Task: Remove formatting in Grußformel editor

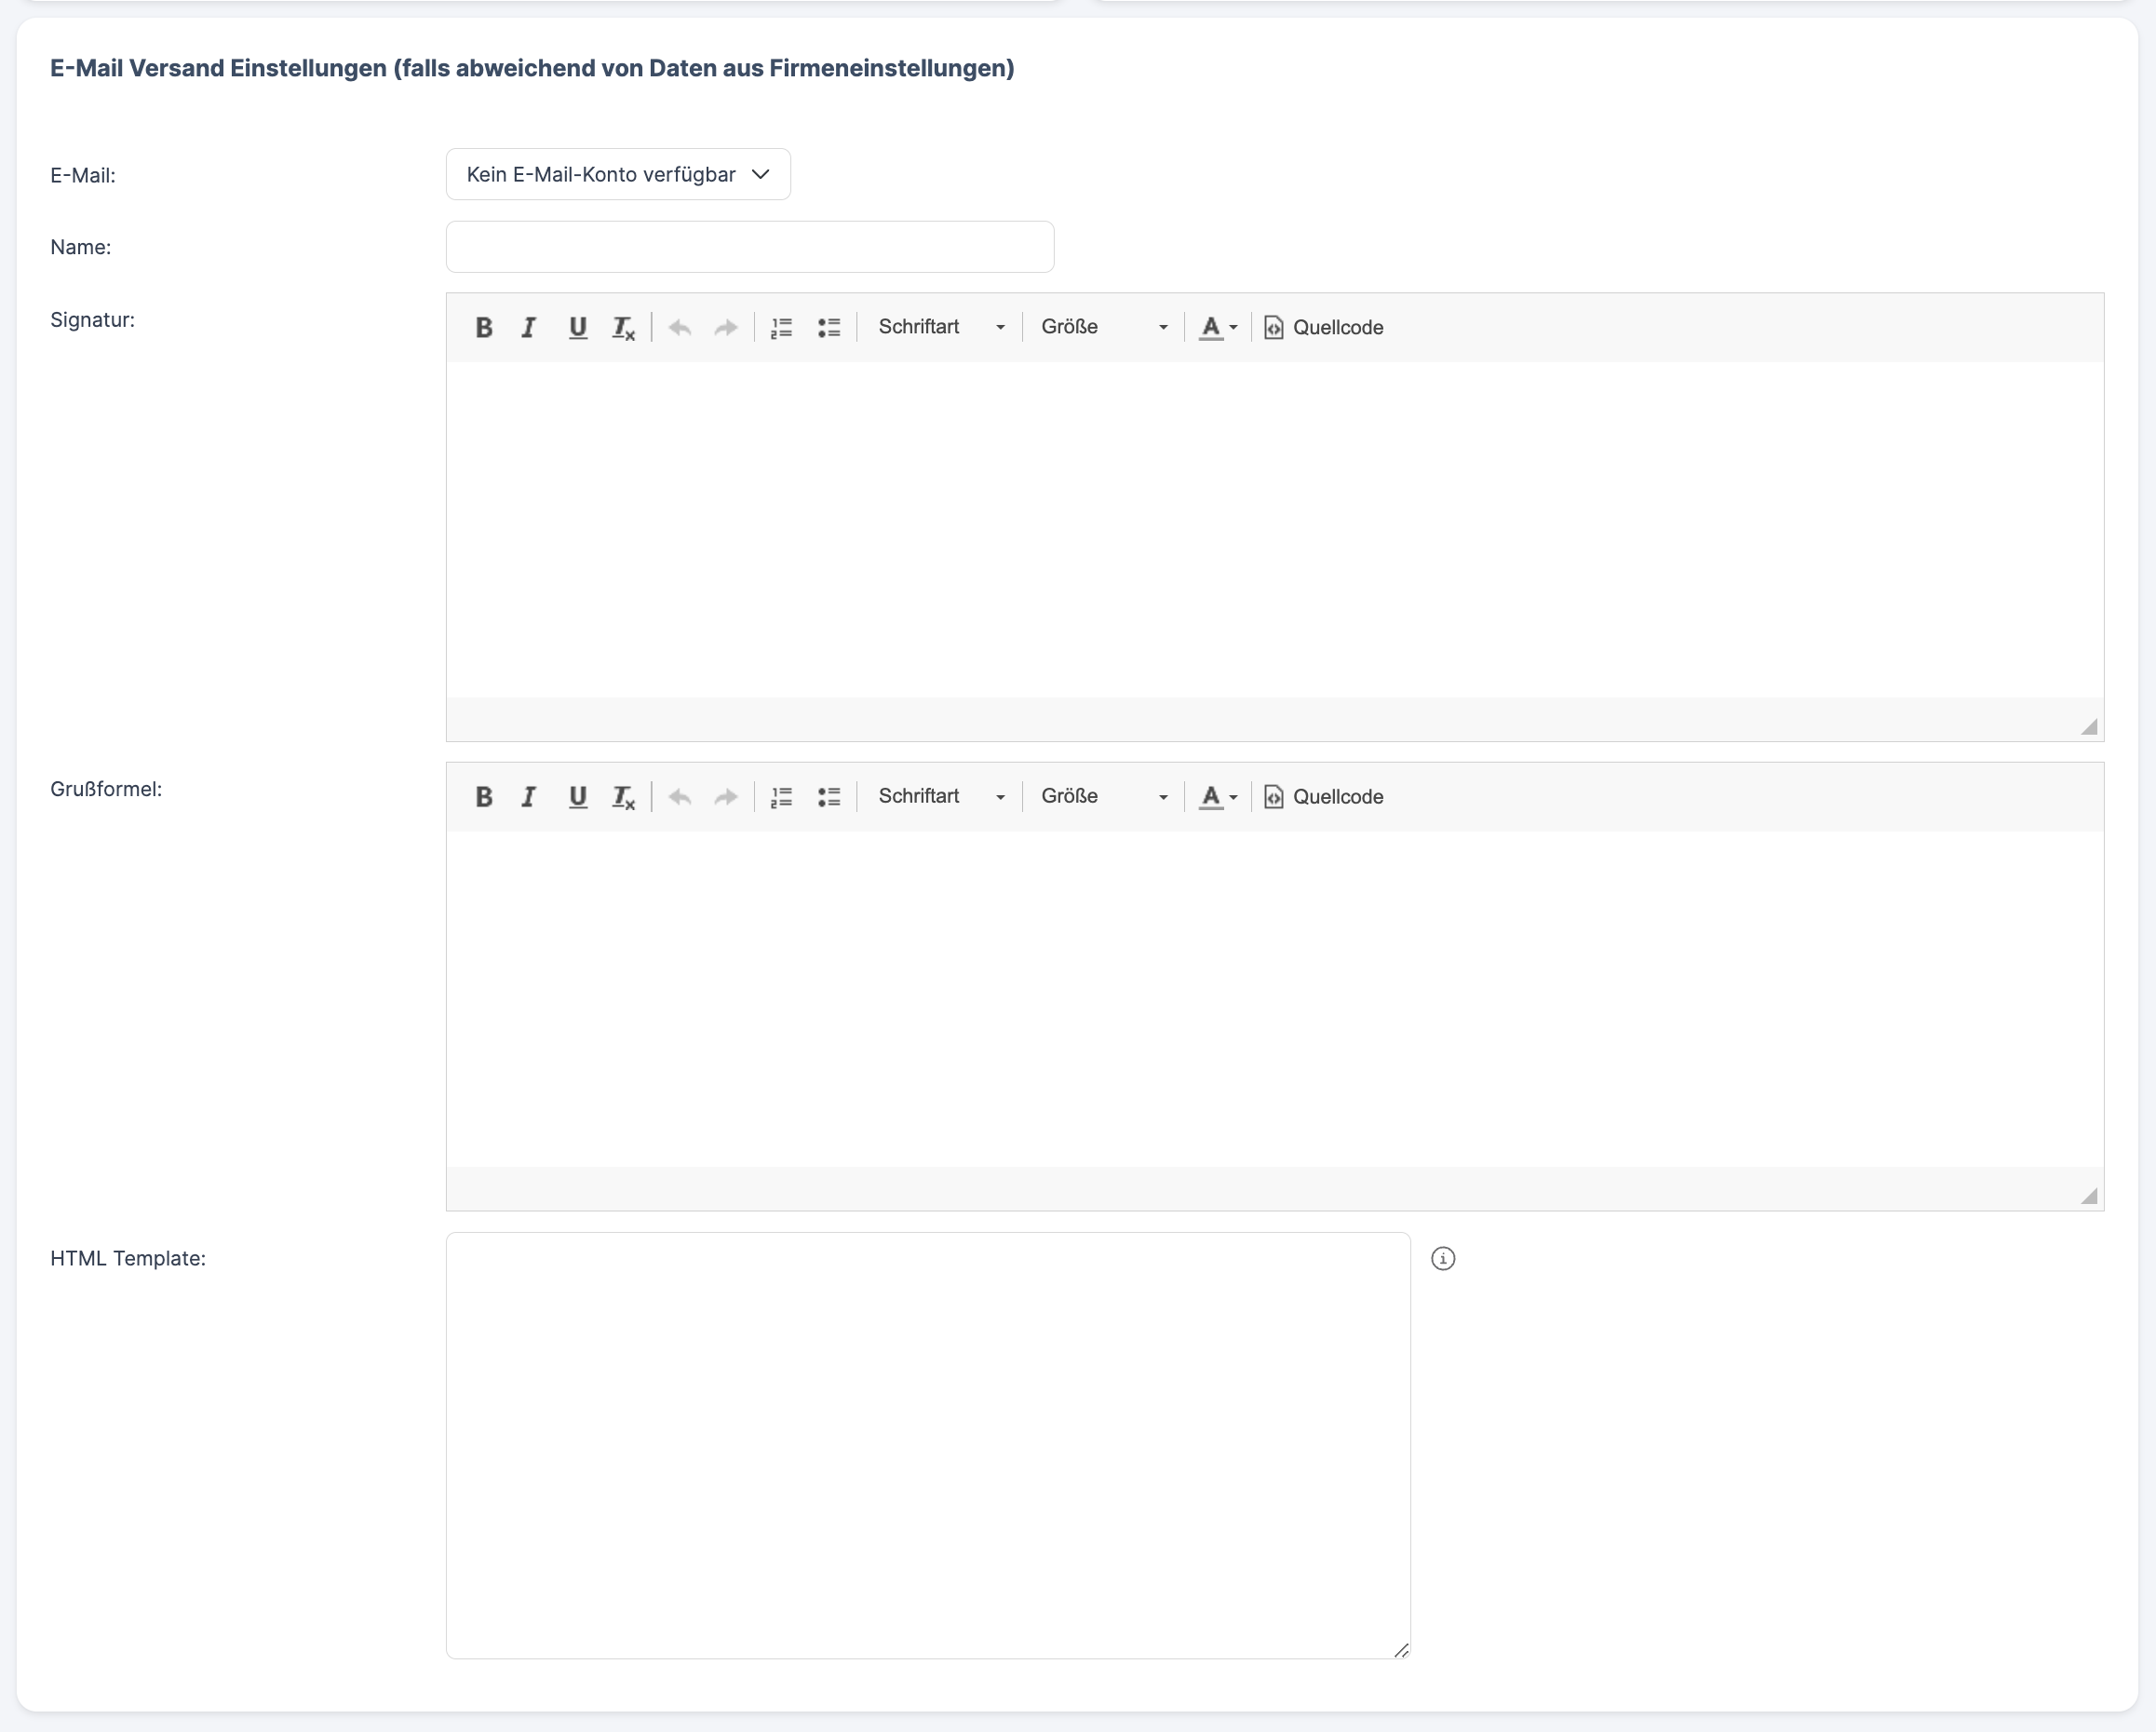Action: pos(623,796)
